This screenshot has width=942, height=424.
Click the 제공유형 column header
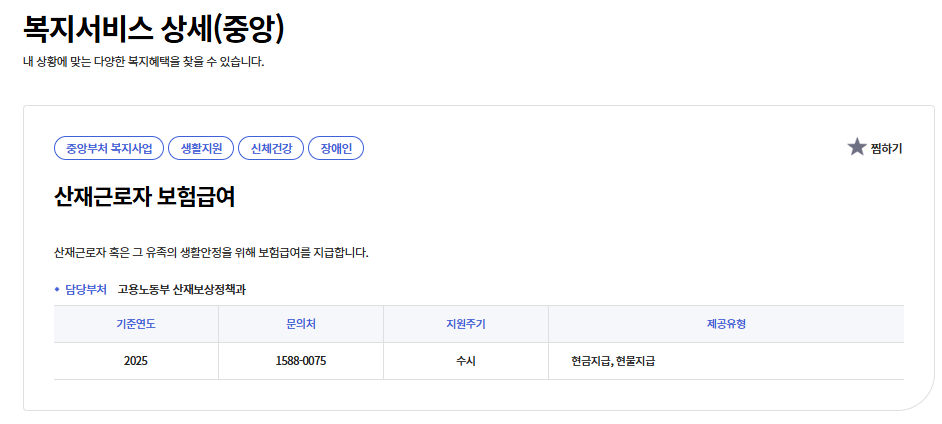(x=726, y=324)
